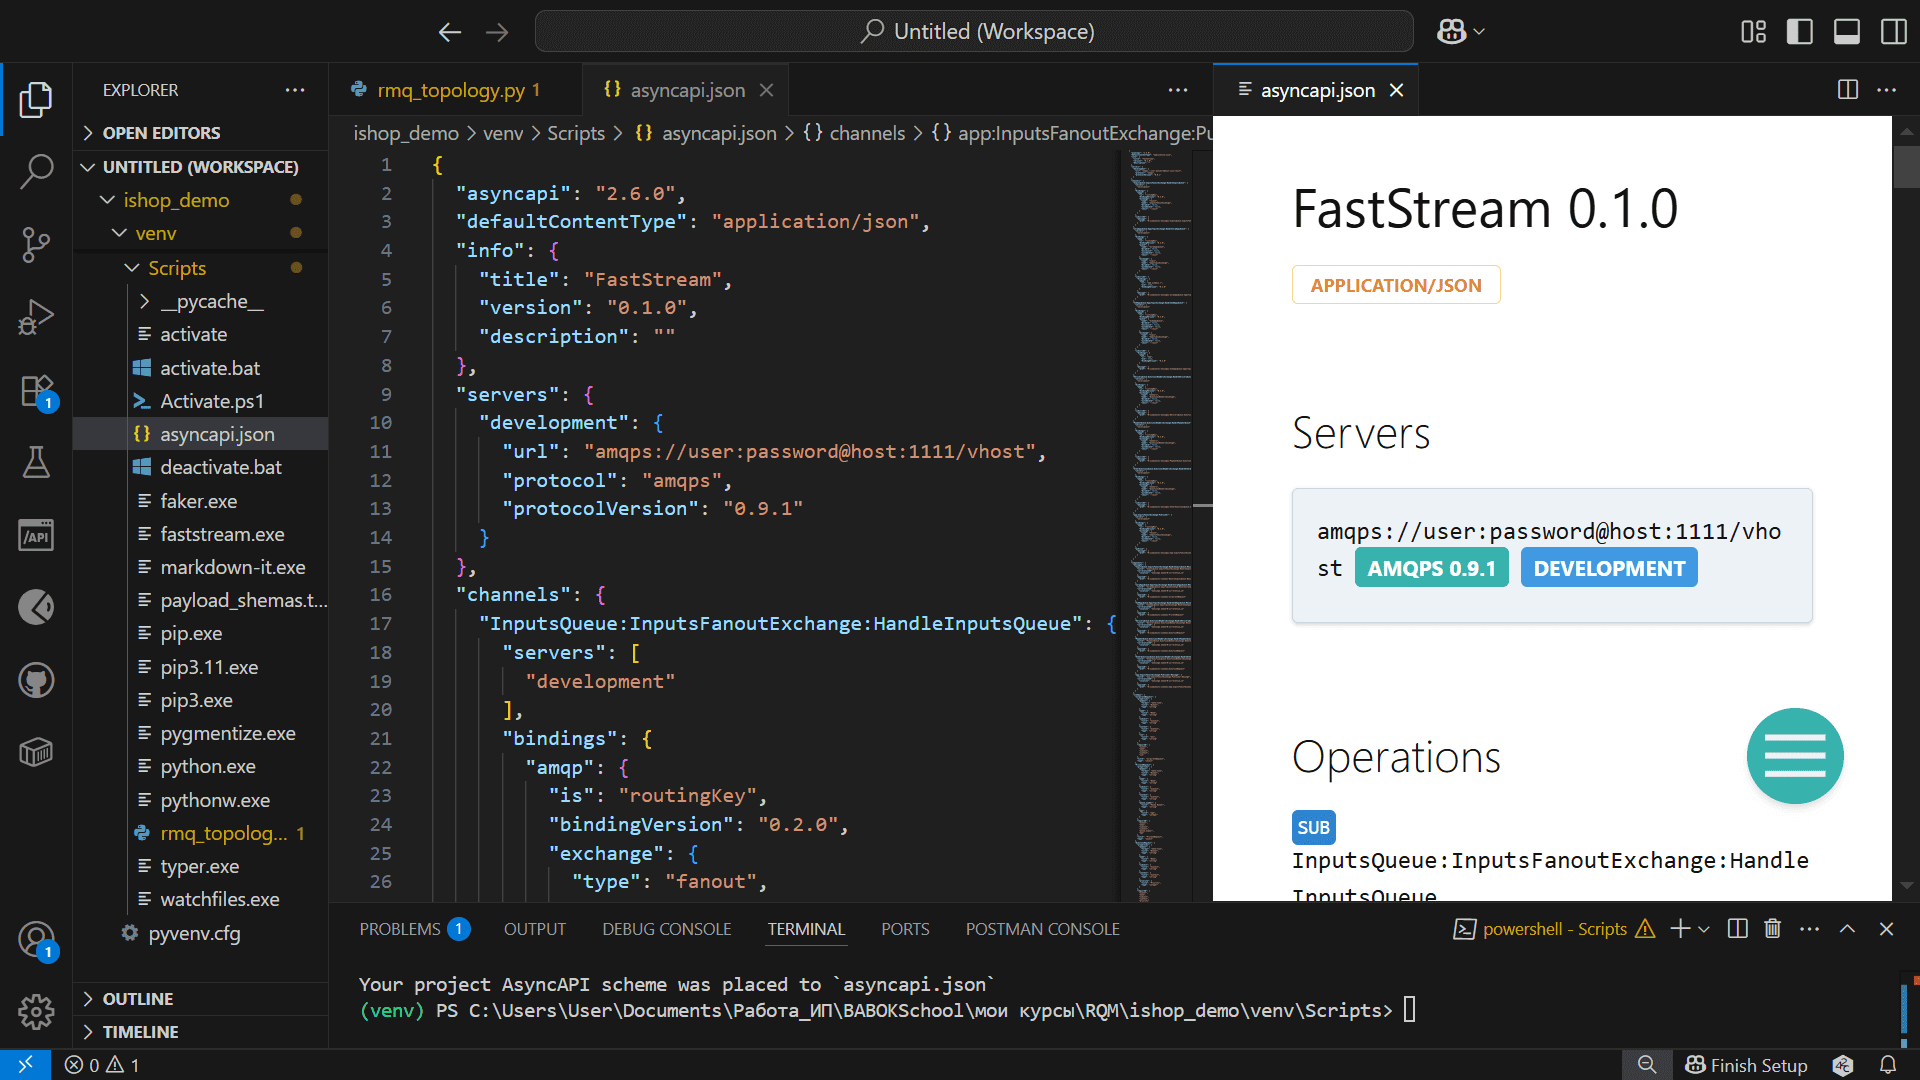Split the preview editor to the right

click(x=1848, y=90)
